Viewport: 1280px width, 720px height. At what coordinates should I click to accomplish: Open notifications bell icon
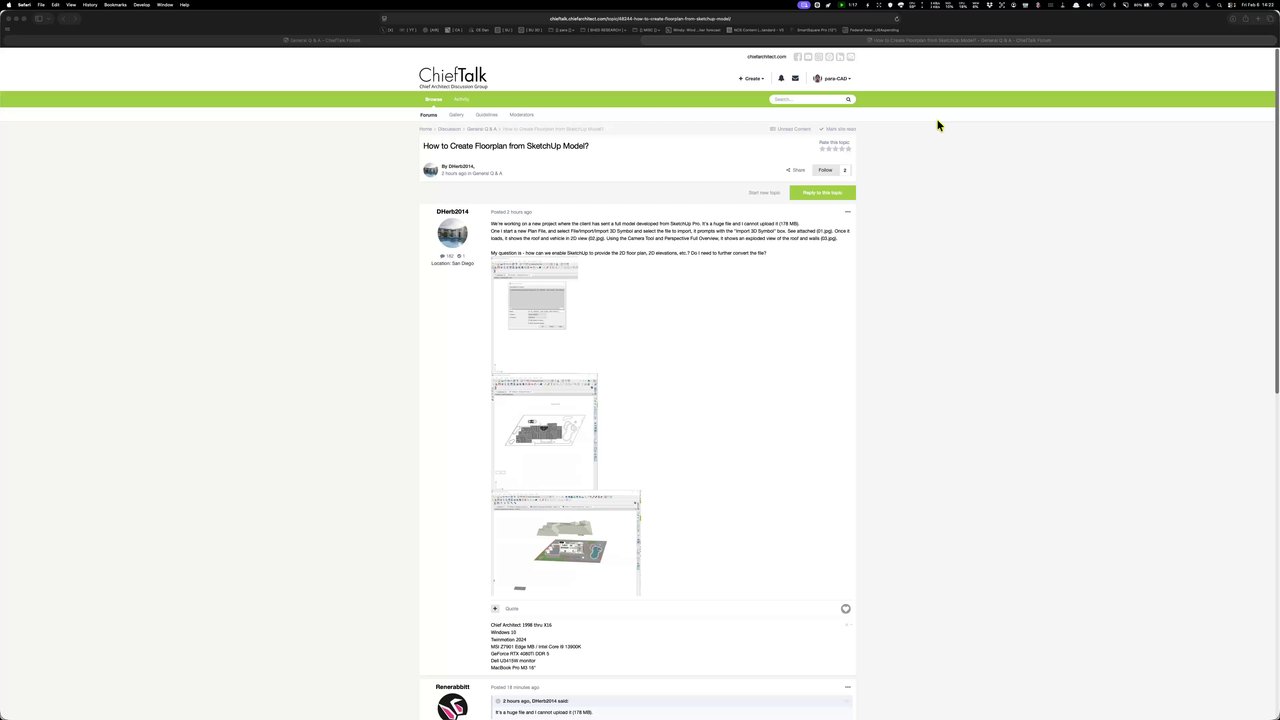781,78
